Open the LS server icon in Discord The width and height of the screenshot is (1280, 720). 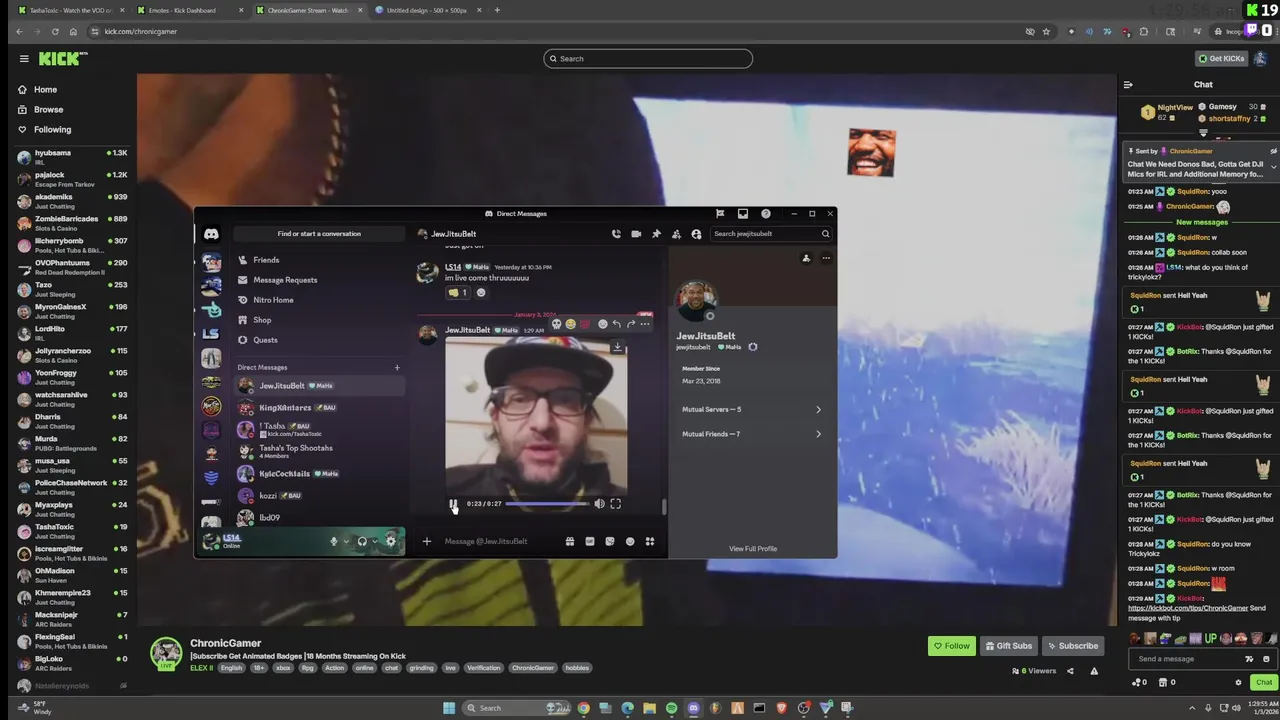coord(211,334)
